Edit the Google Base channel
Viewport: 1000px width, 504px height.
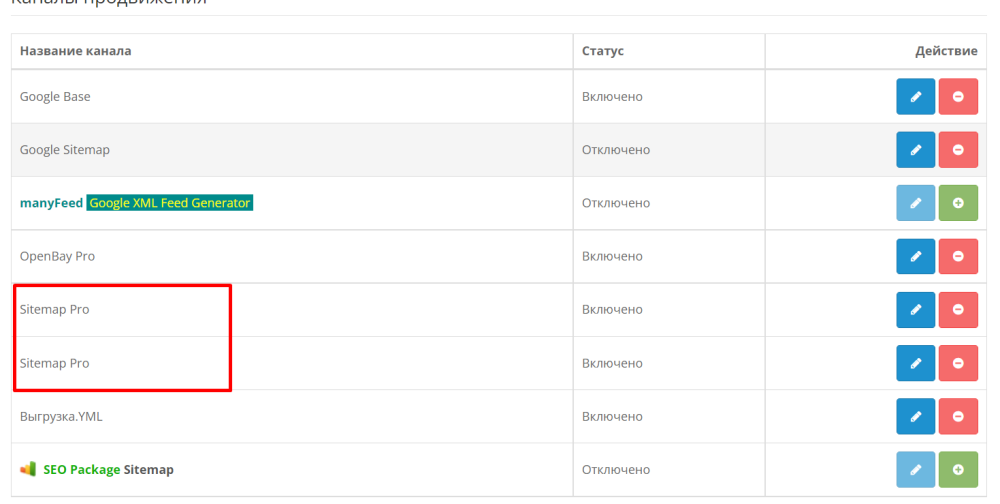(915, 96)
